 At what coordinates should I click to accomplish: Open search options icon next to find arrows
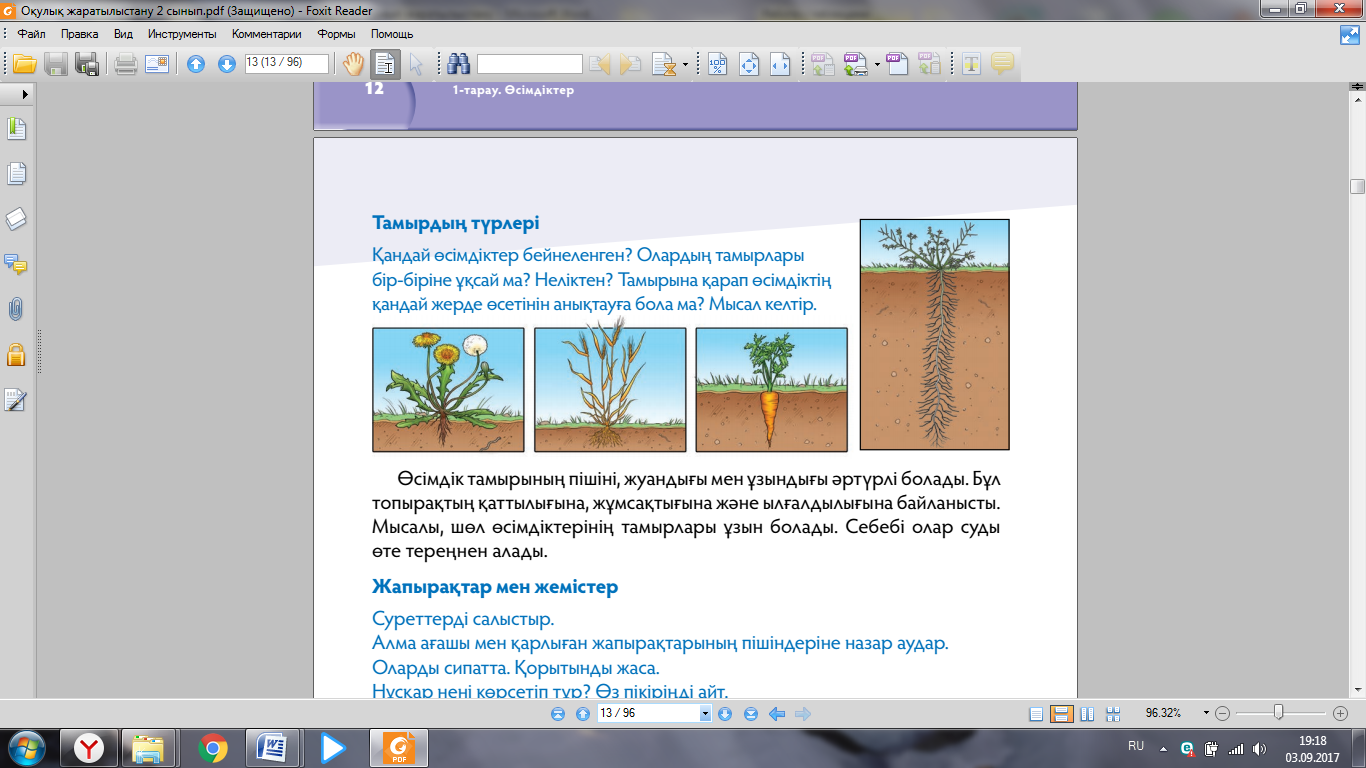(663, 64)
